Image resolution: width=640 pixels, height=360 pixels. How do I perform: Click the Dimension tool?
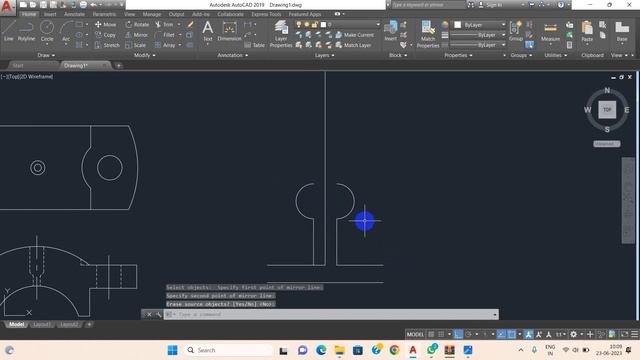229,31
